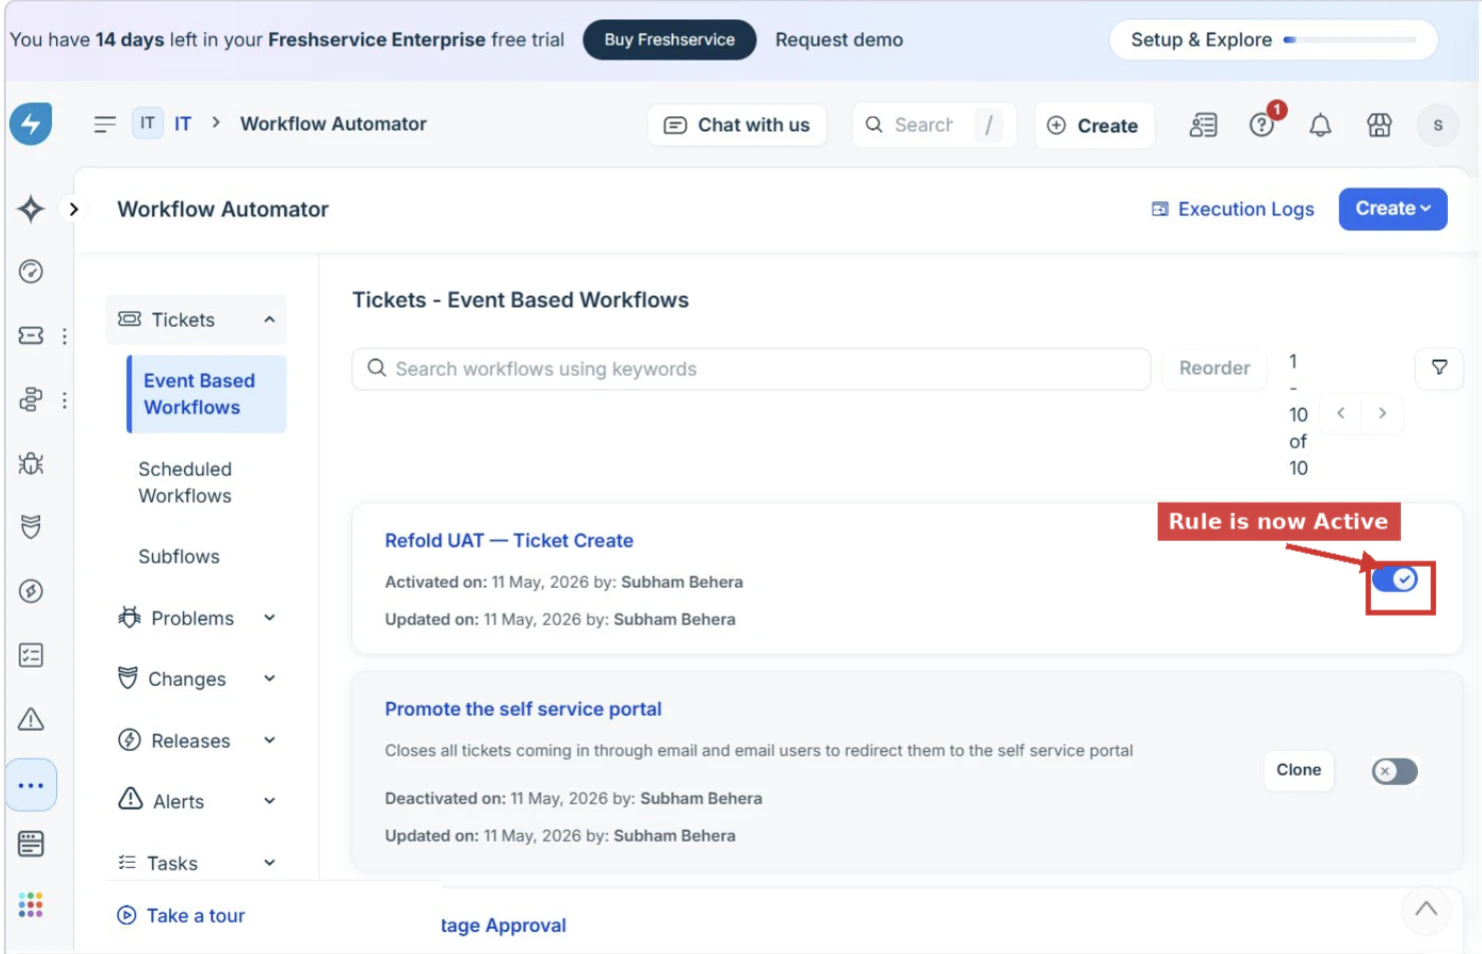1482x954 pixels.
Task: Click the global Search field in header
Action: coord(934,125)
